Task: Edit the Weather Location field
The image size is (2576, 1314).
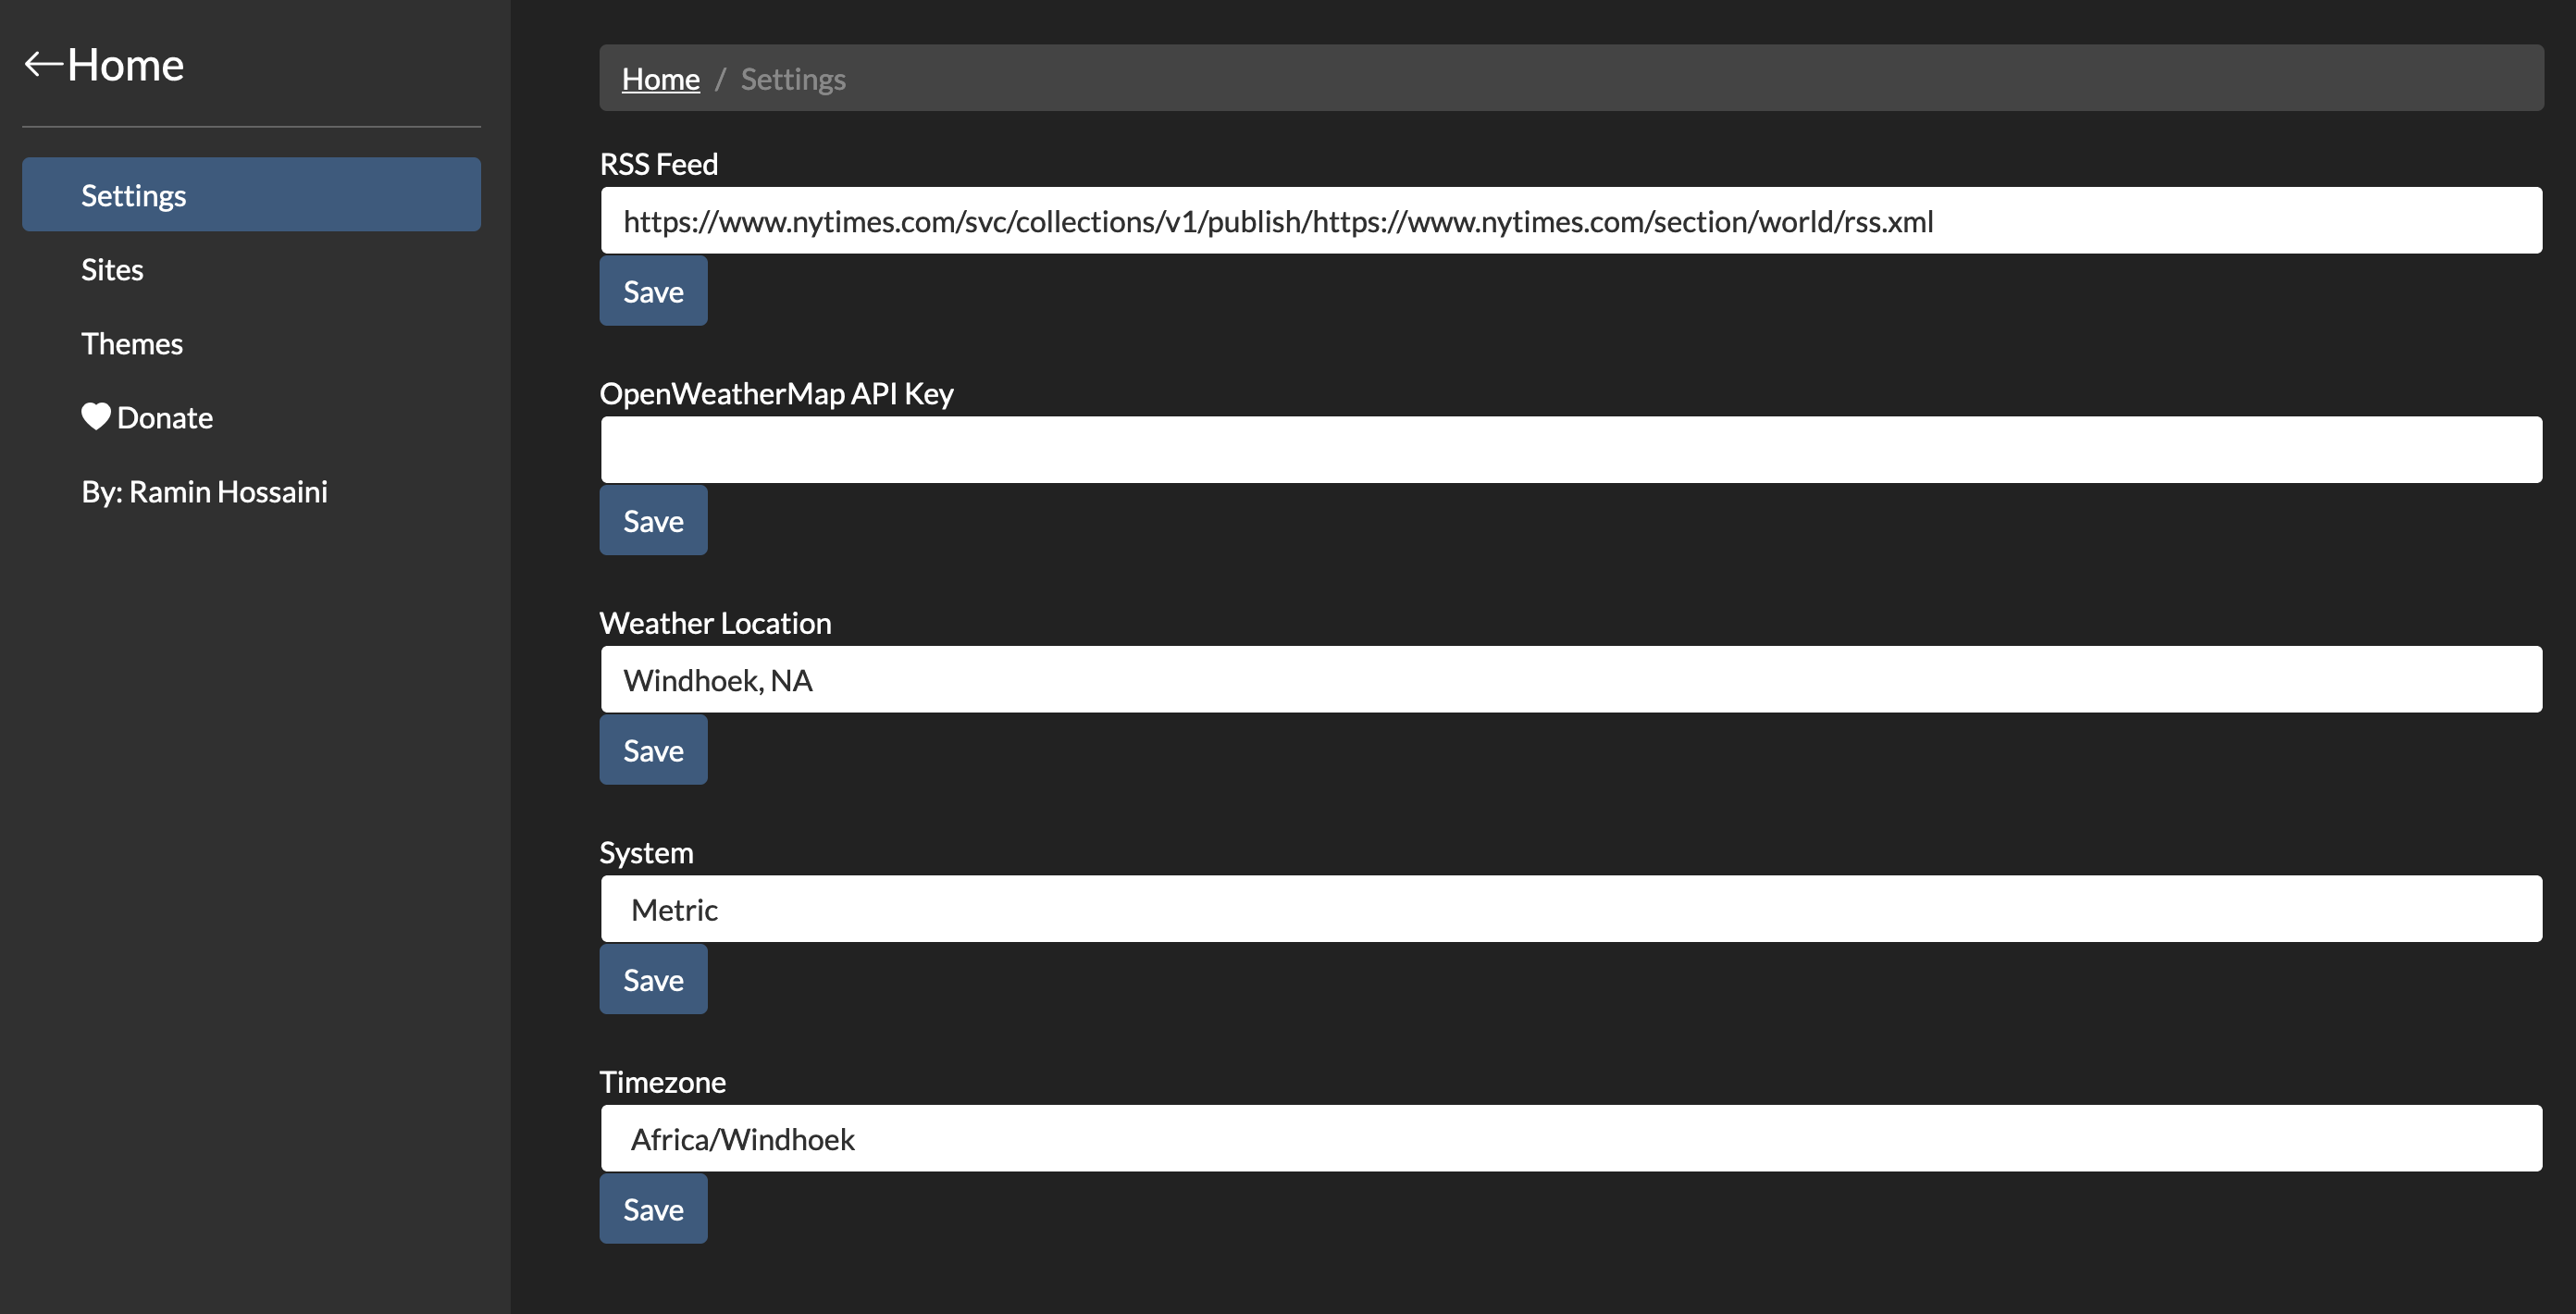Action: tap(1571, 680)
